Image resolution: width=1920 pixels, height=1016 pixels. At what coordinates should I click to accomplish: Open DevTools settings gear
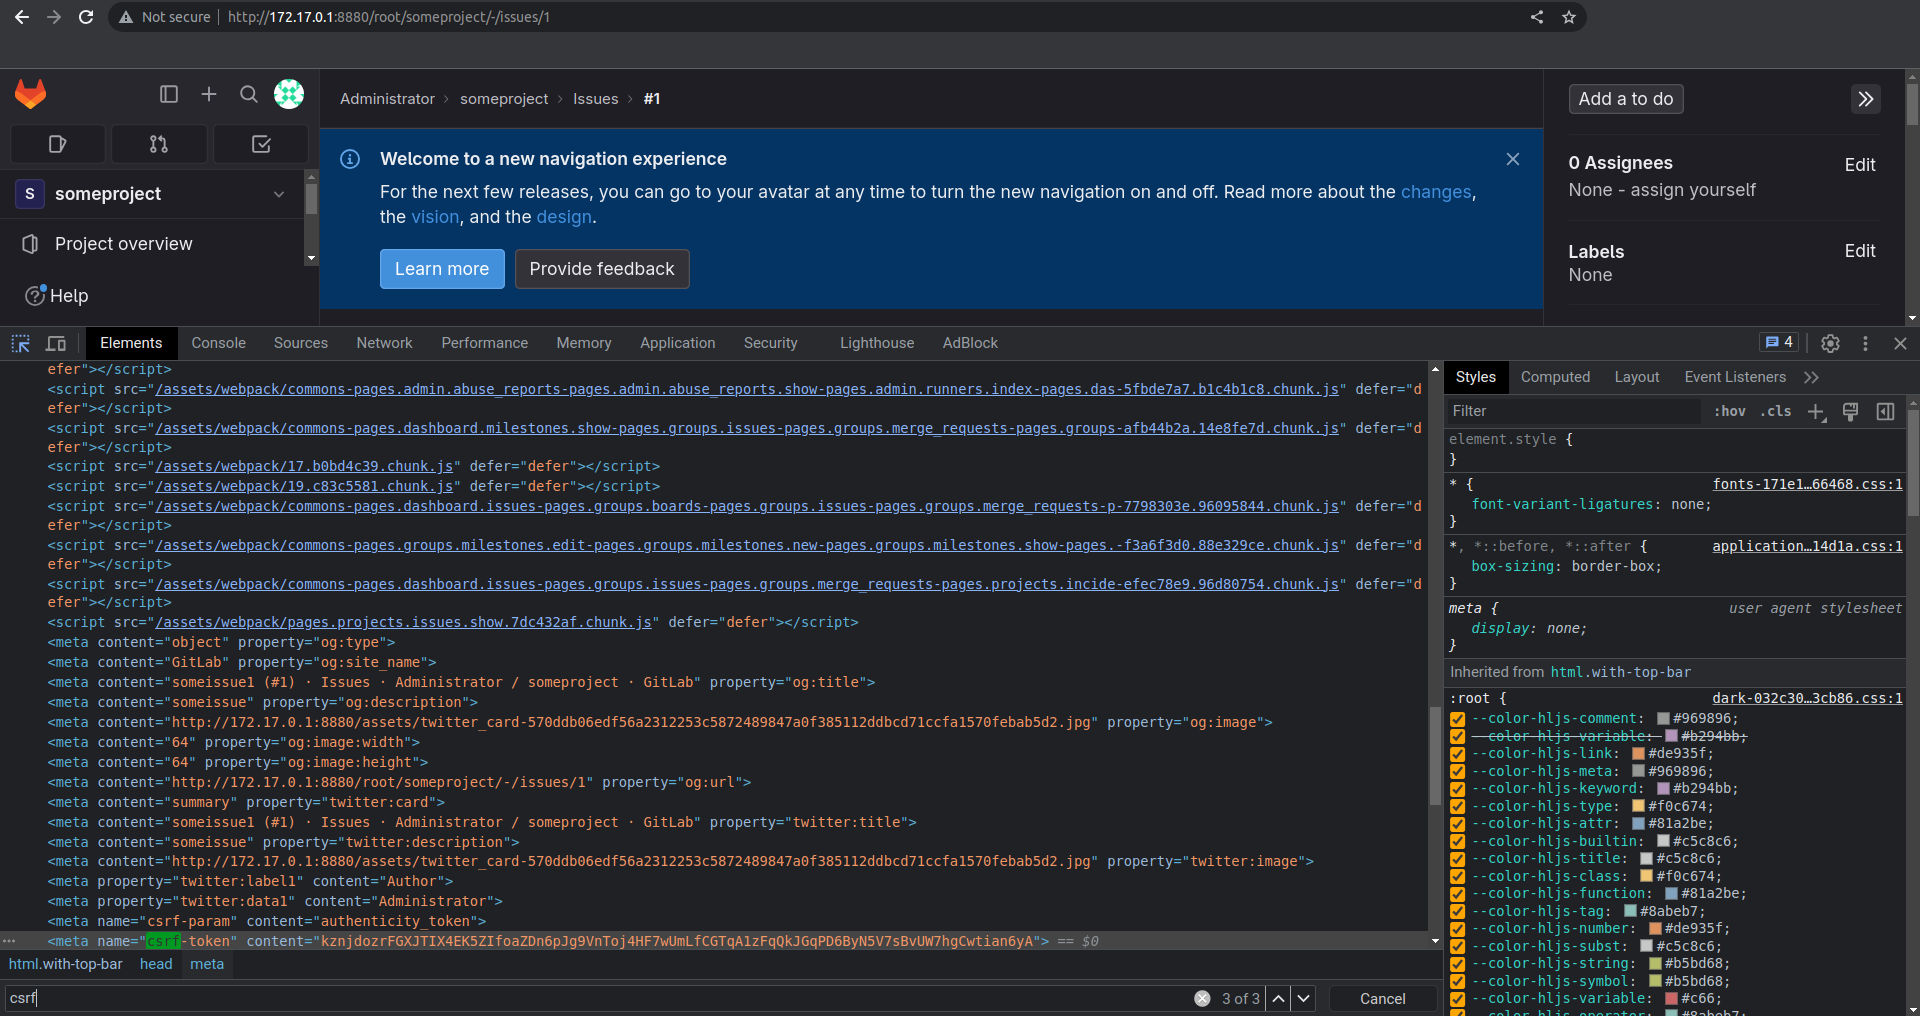point(1830,343)
